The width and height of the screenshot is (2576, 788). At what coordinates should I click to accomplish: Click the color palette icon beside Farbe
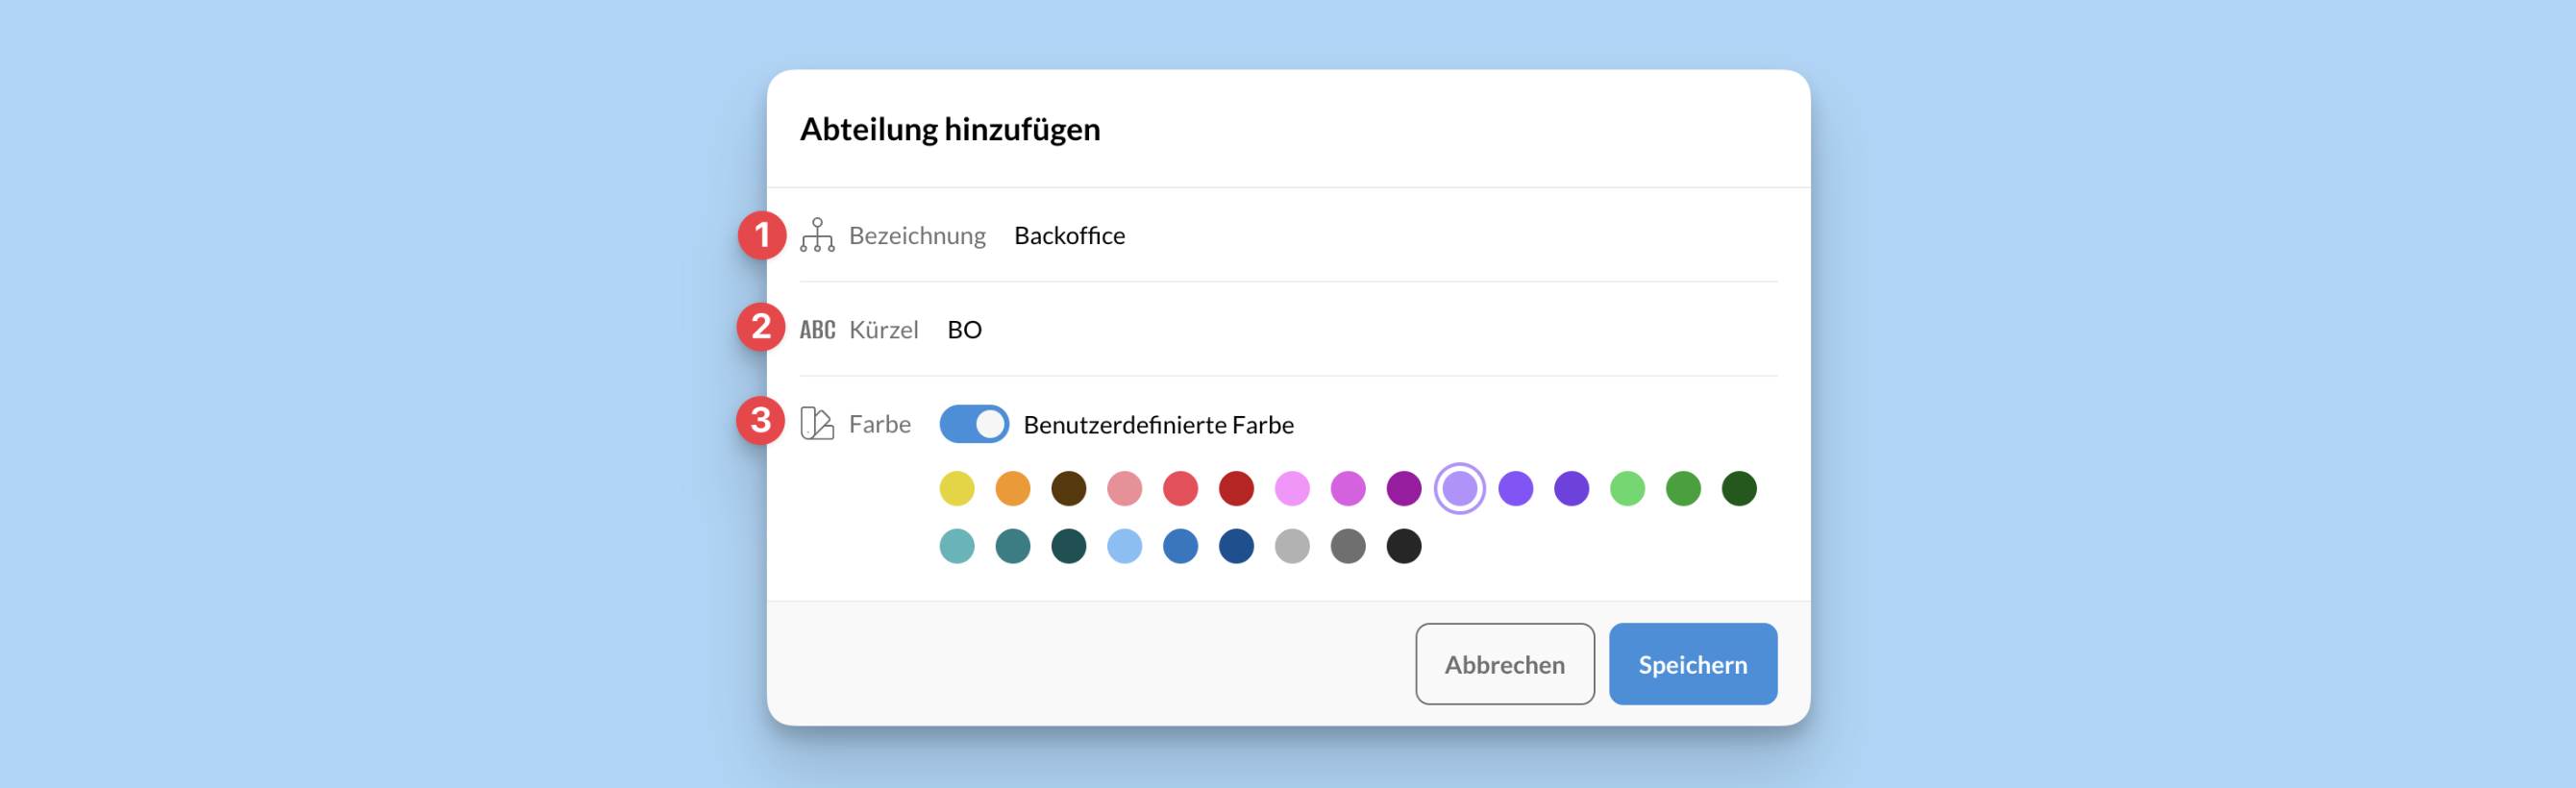817,424
